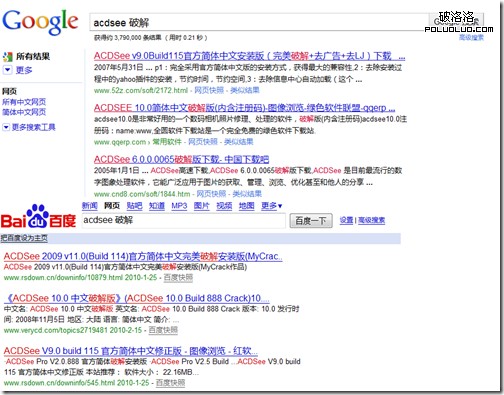This screenshot has height=395, width=504.
Task: Focus the Baidu search input field
Action: [x=184, y=220]
